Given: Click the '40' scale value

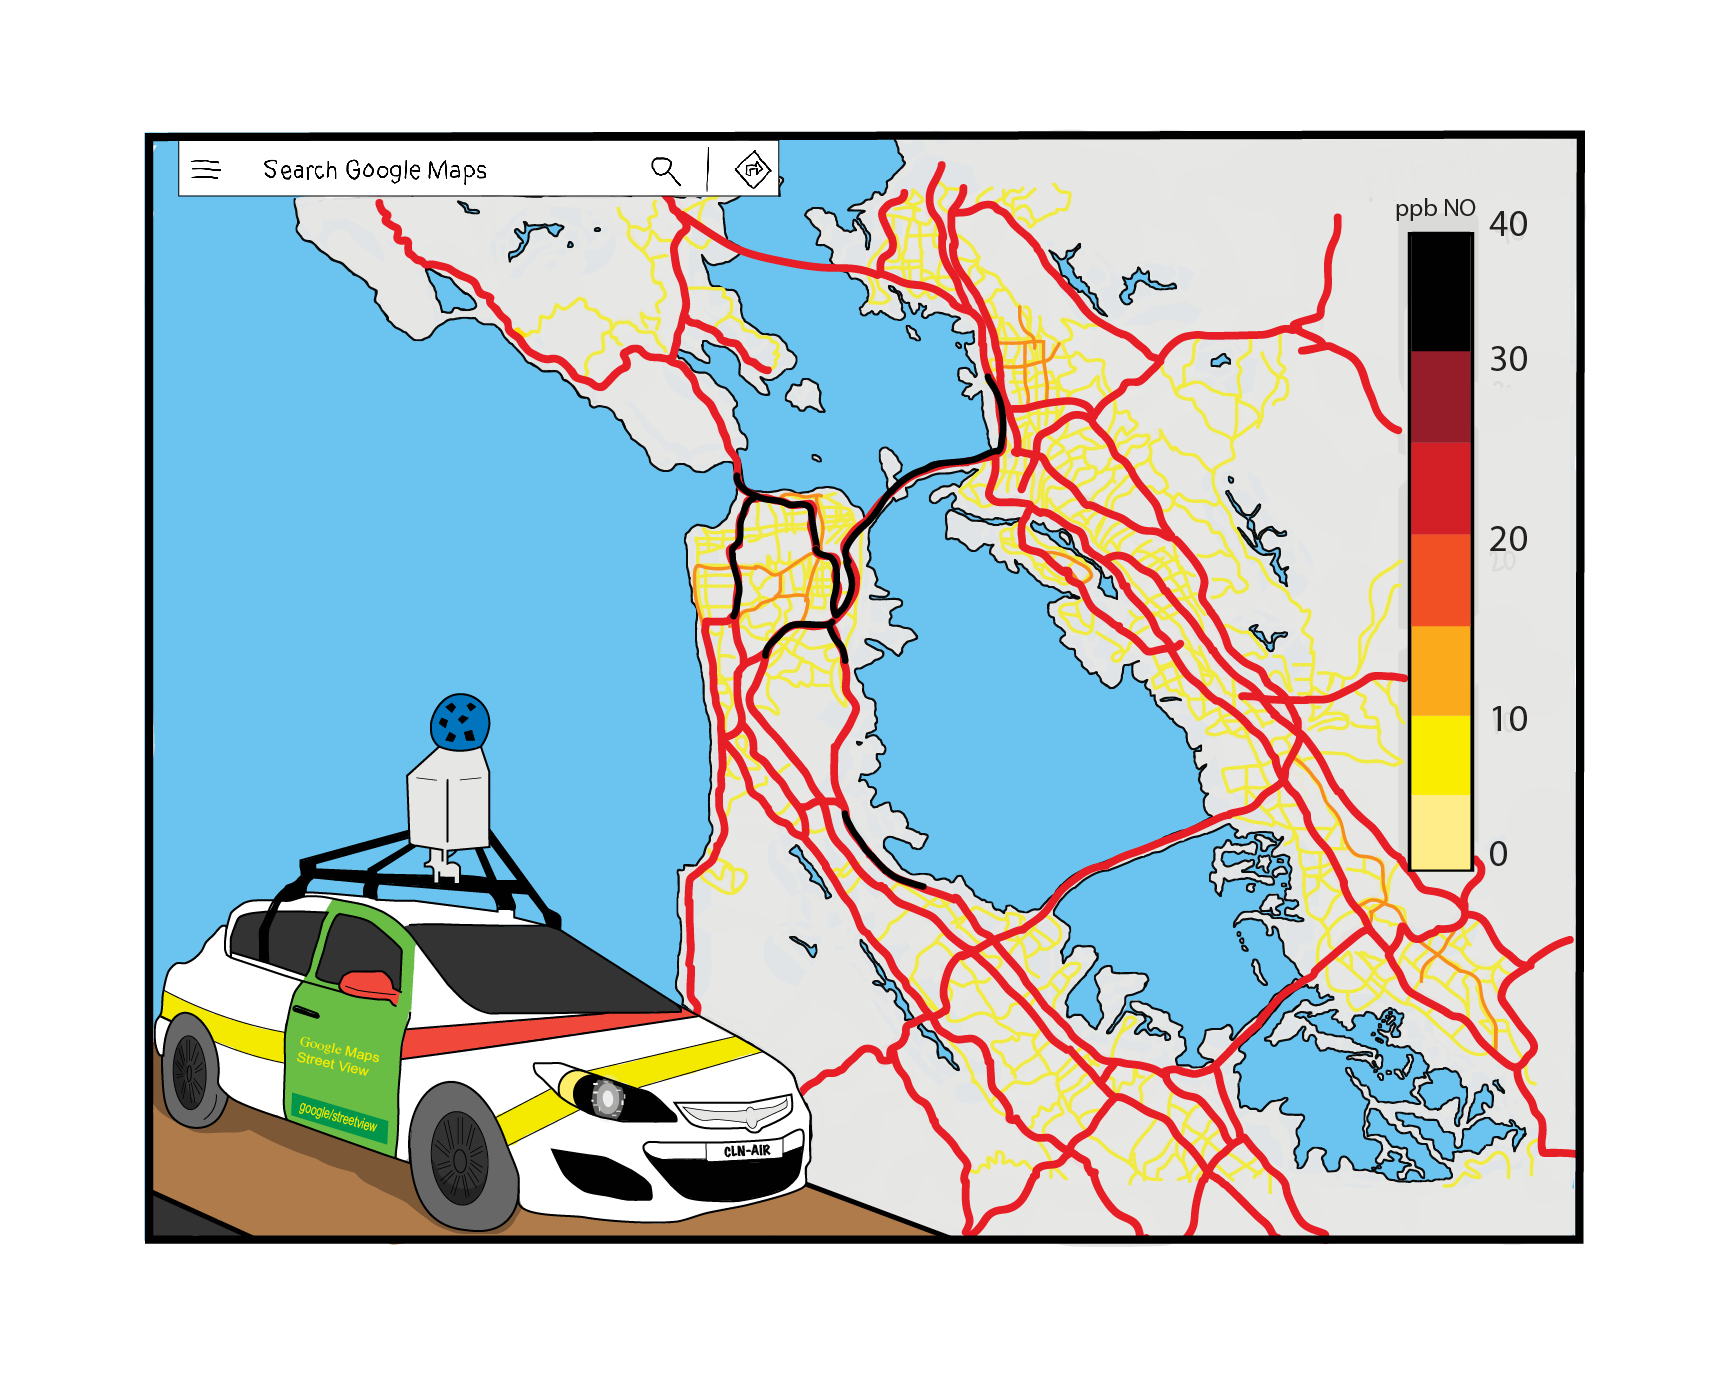Looking at the screenshot, I should tap(1508, 224).
